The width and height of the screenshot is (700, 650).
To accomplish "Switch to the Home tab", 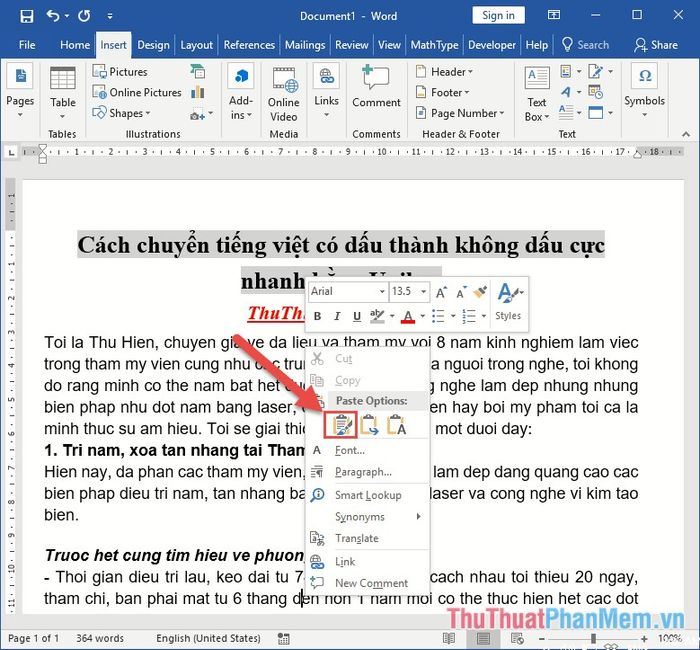I will coord(75,45).
